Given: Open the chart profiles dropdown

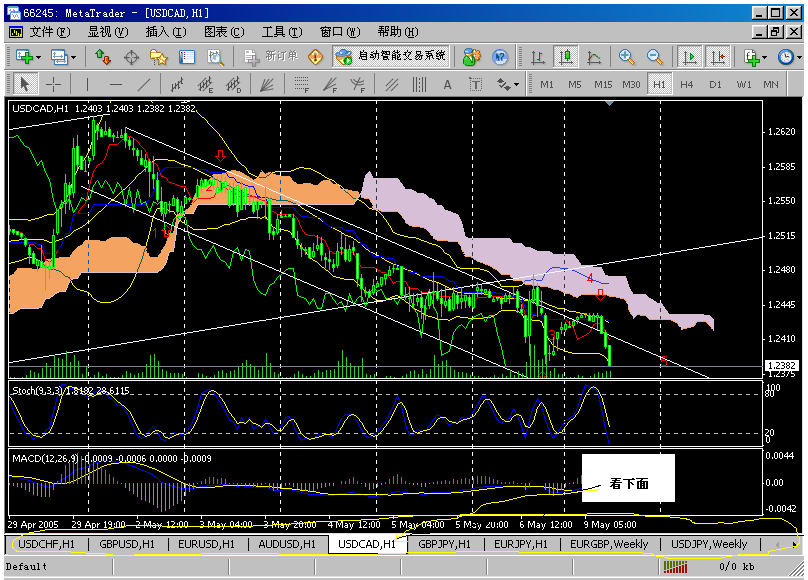Looking at the screenshot, I should coord(74,57).
